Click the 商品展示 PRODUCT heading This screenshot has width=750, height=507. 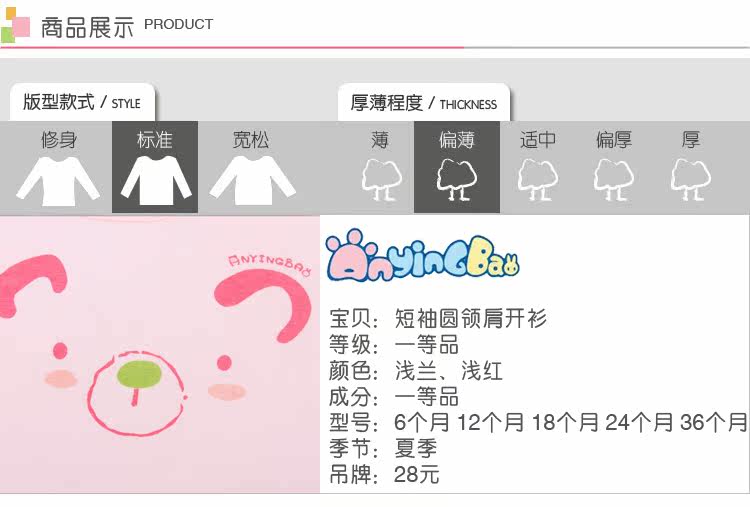(x=127, y=26)
